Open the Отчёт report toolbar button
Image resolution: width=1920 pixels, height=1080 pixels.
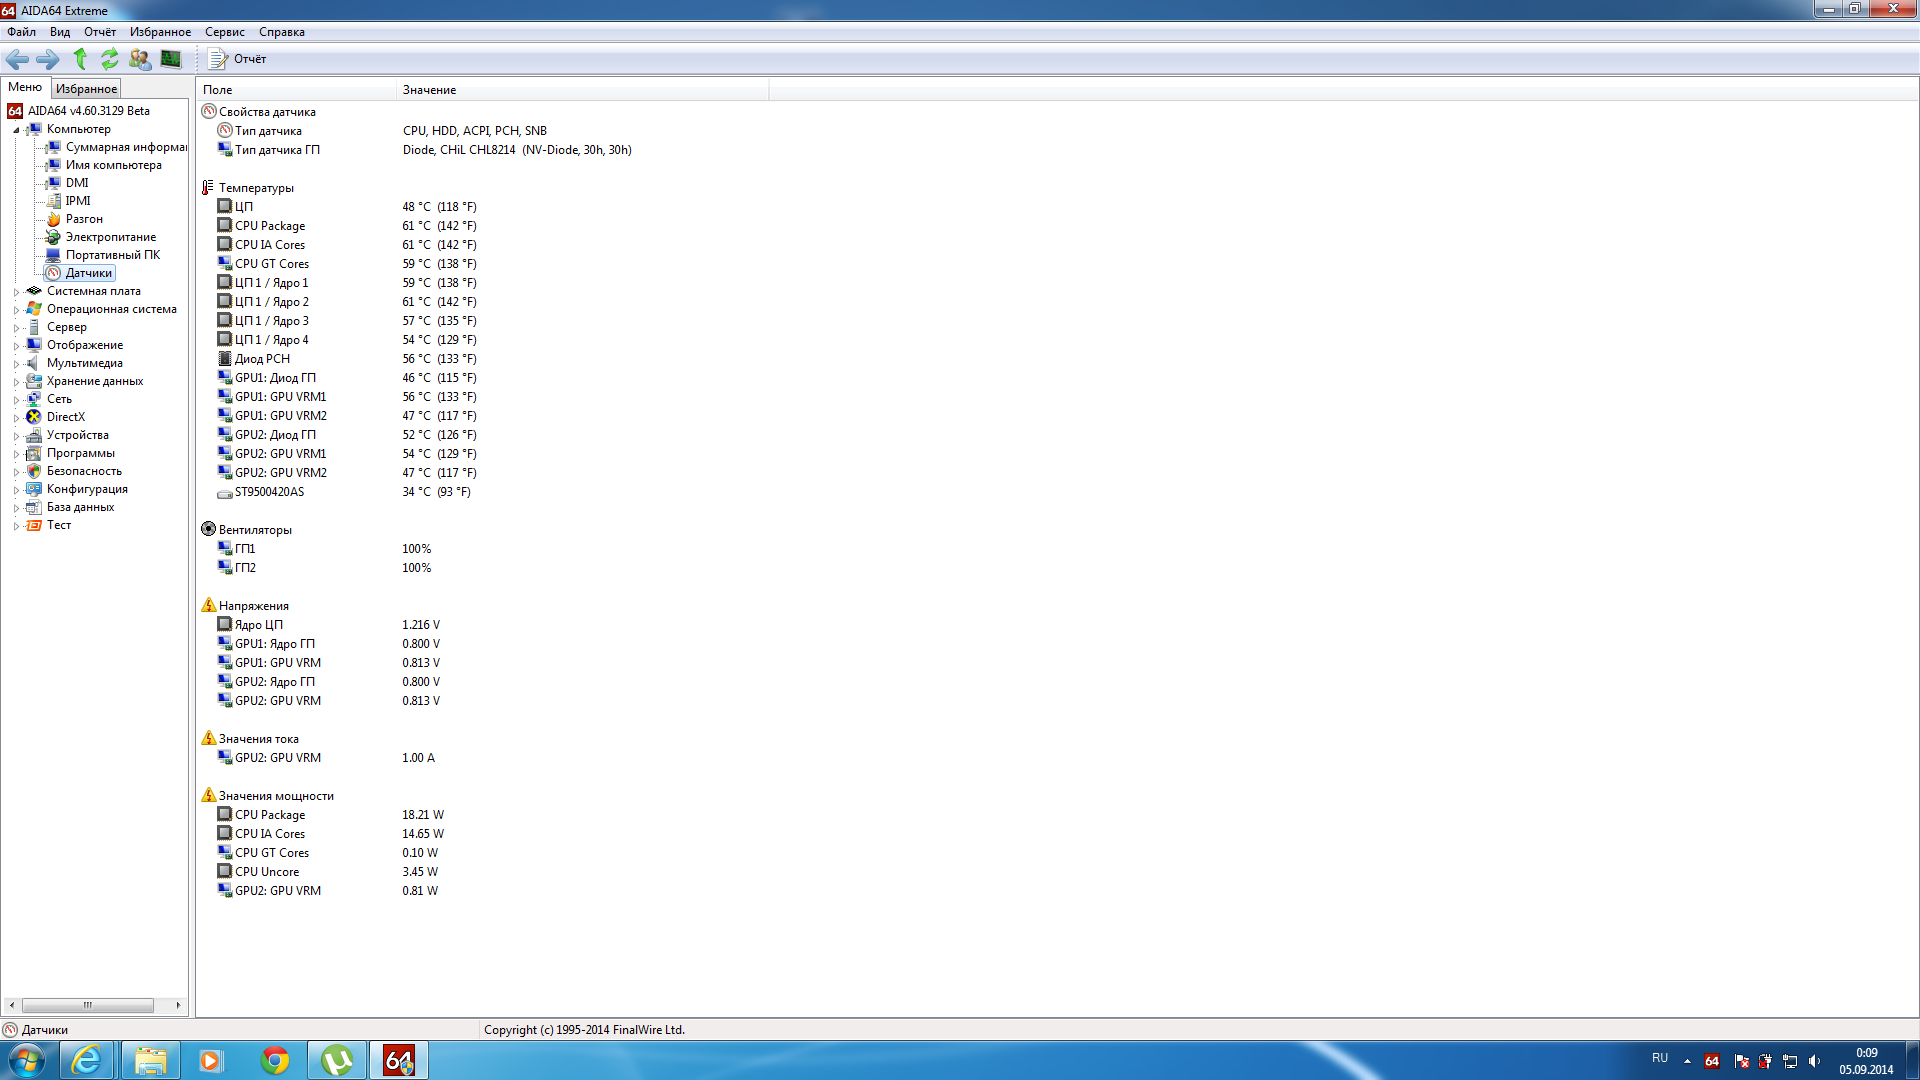(x=238, y=59)
